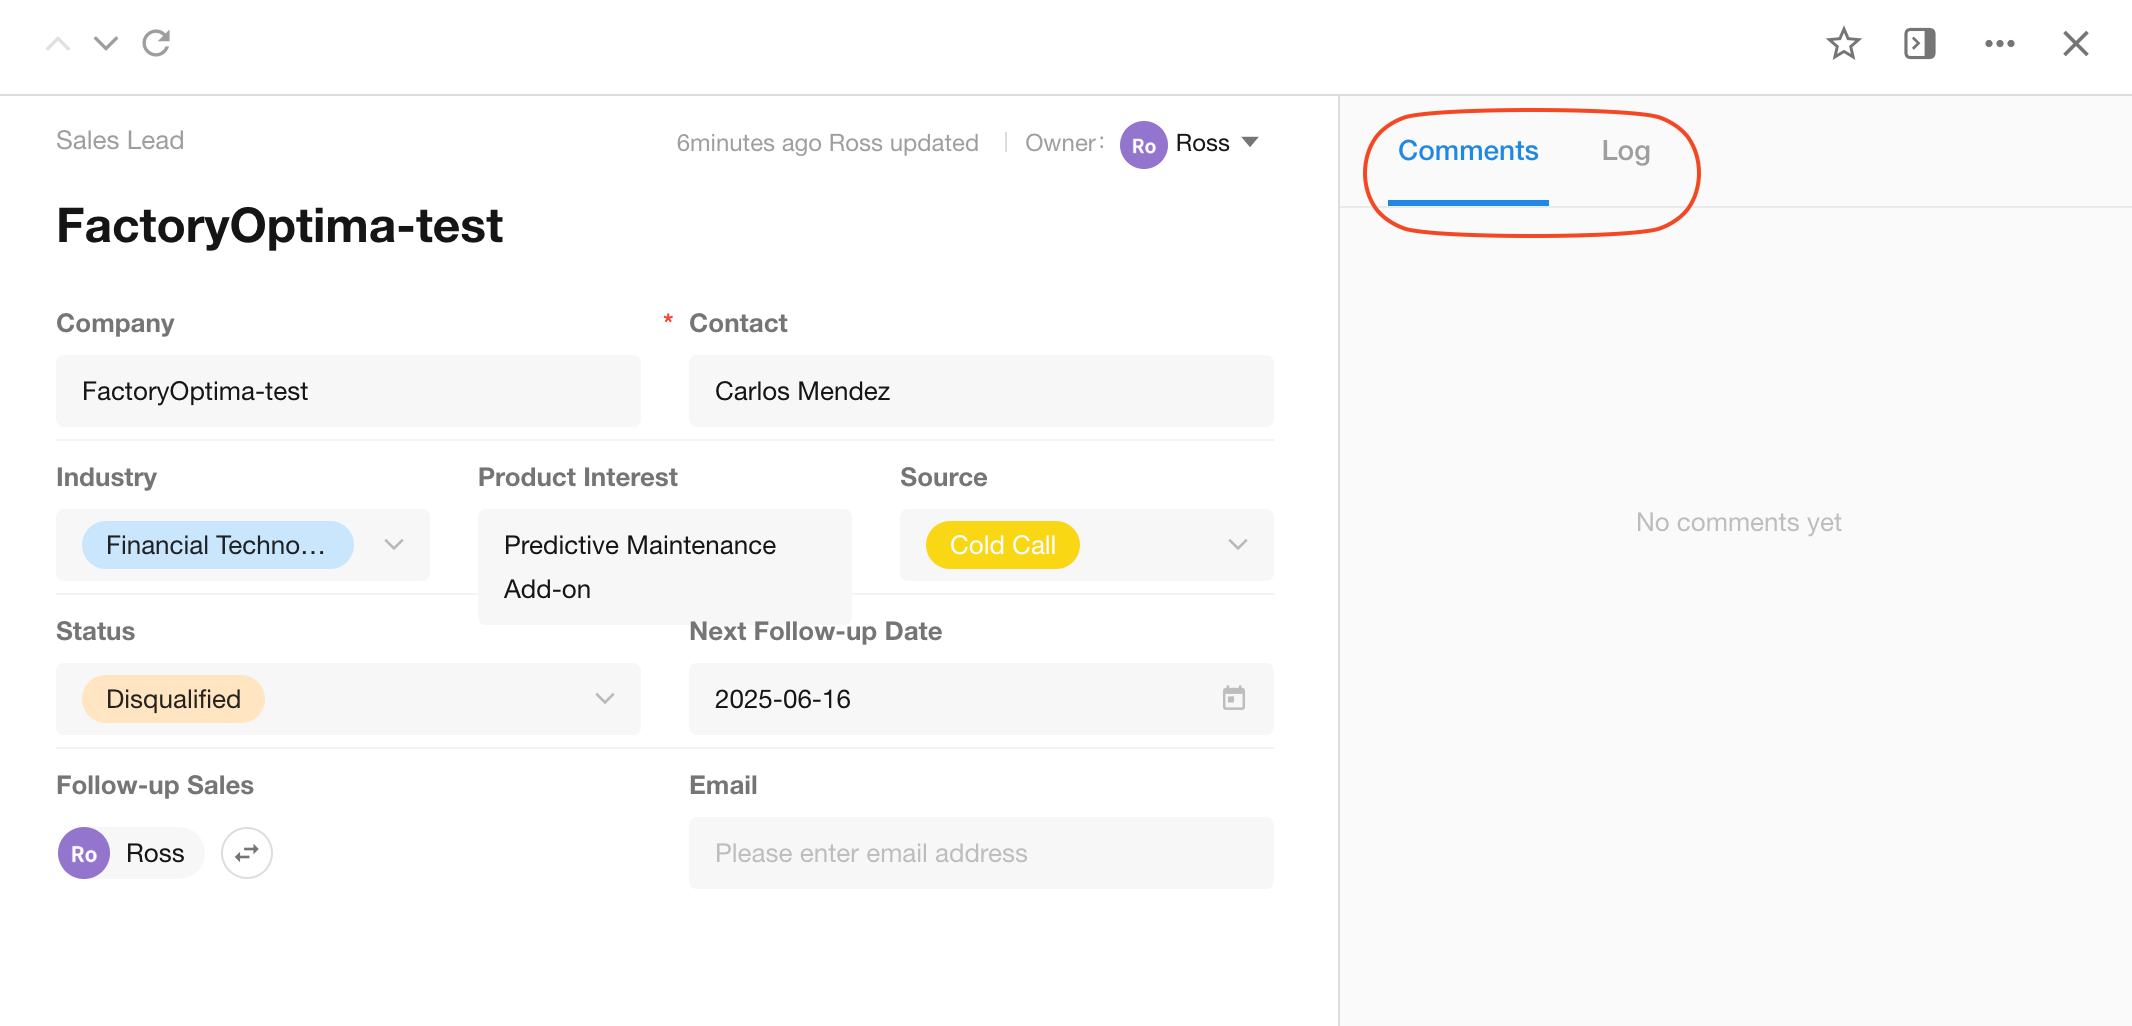Switch to the Comments tab
Screen dimensions: 2132x1026
(x=1467, y=151)
